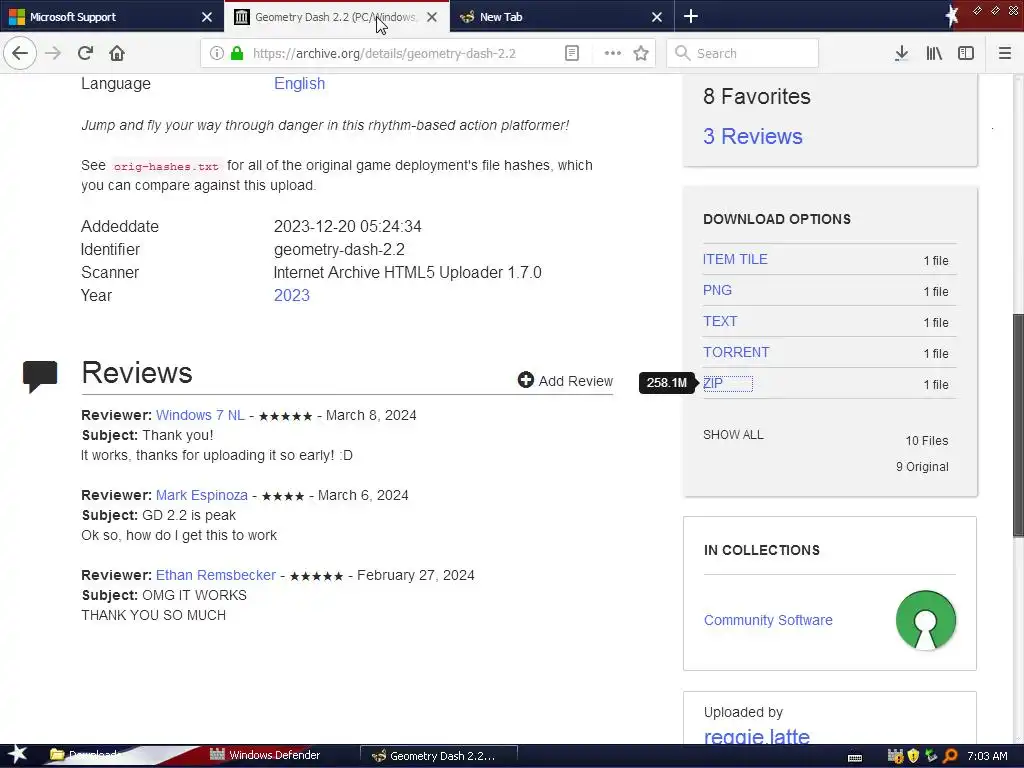Open the star Start button on taskbar

point(18,754)
